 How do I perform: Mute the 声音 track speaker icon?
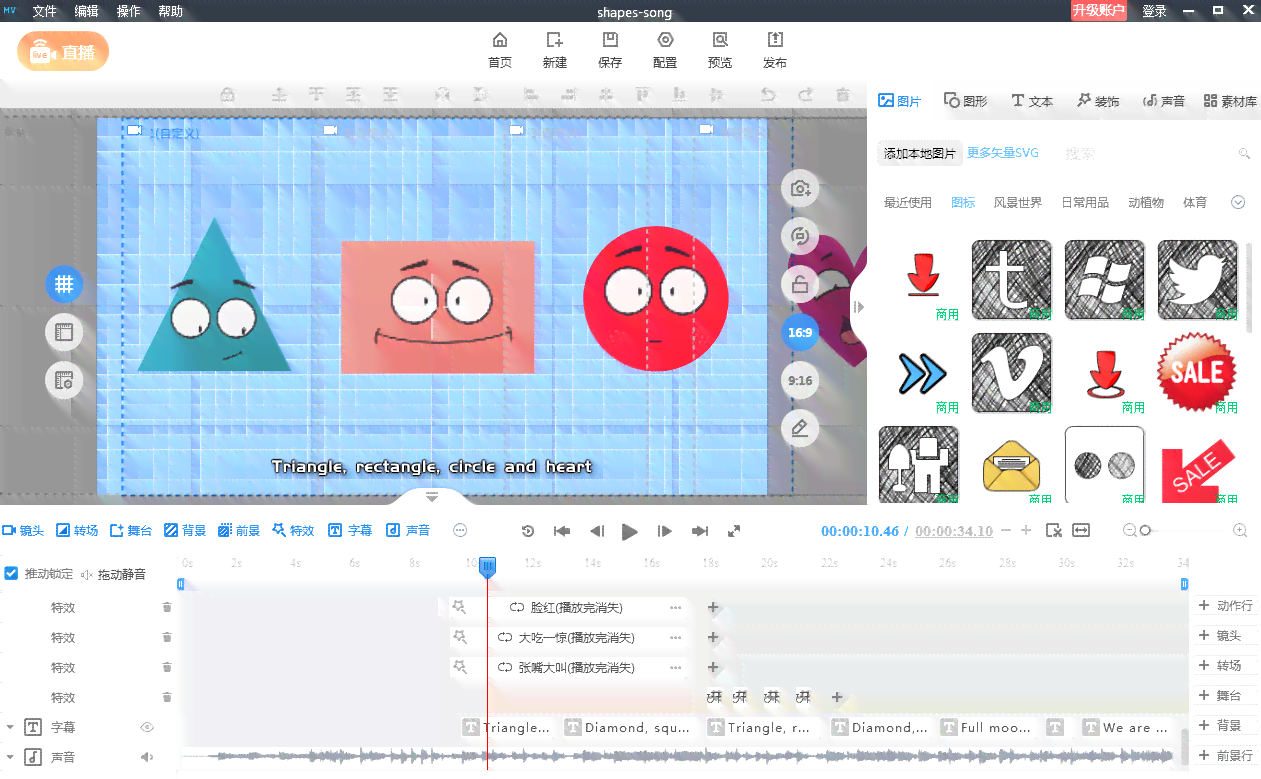point(146,757)
